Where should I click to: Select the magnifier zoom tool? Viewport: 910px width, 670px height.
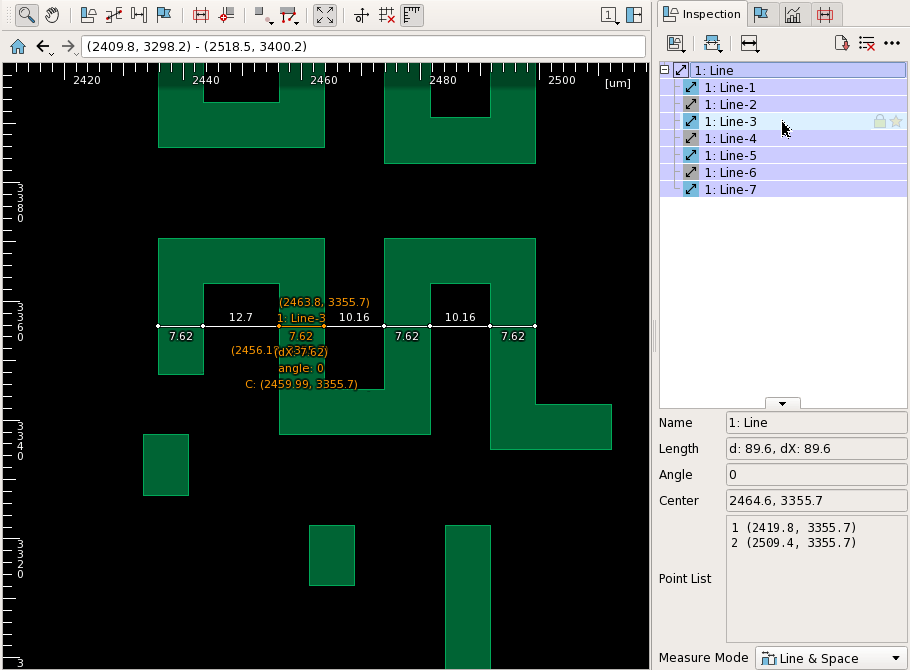coord(26,15)
